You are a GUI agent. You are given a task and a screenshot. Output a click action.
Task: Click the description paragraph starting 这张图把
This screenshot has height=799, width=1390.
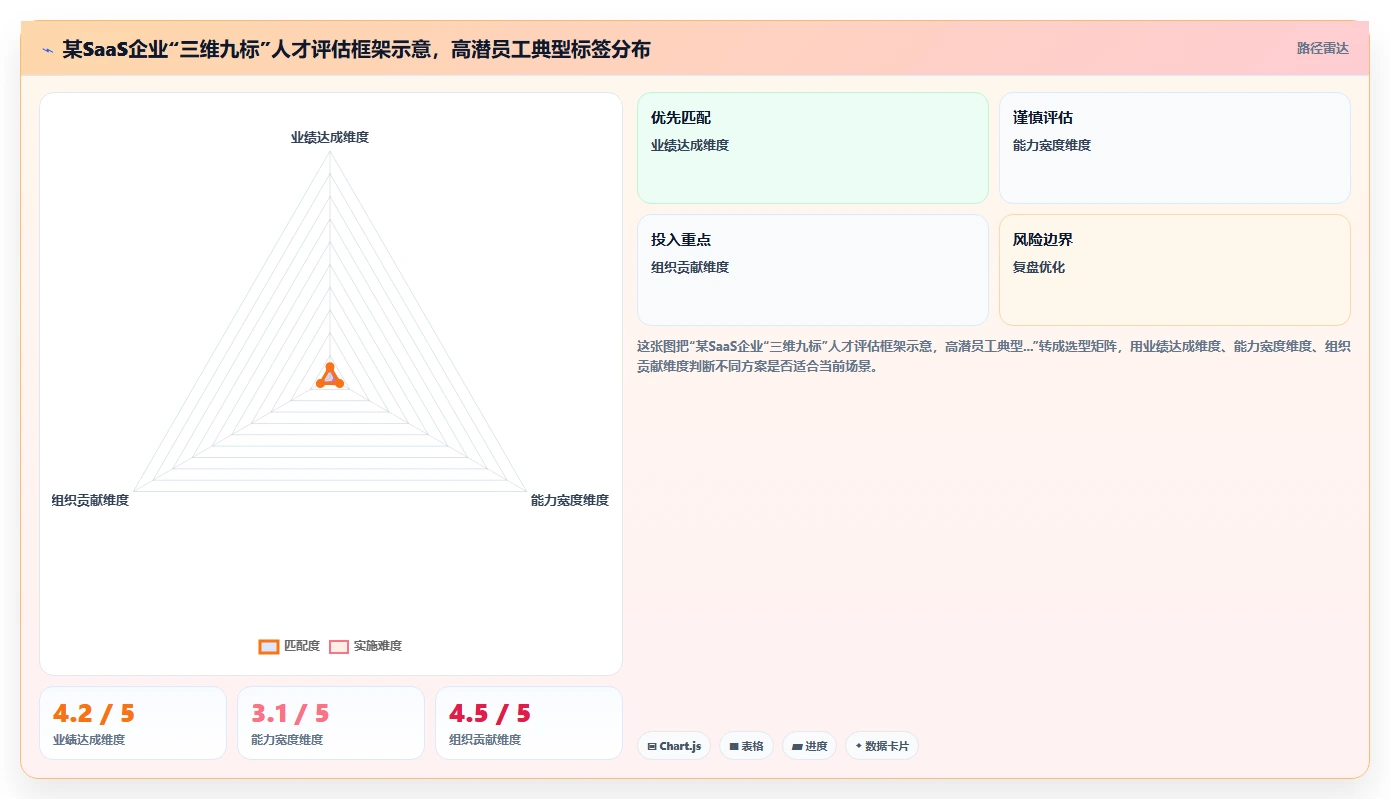click(x=993, y=356)
